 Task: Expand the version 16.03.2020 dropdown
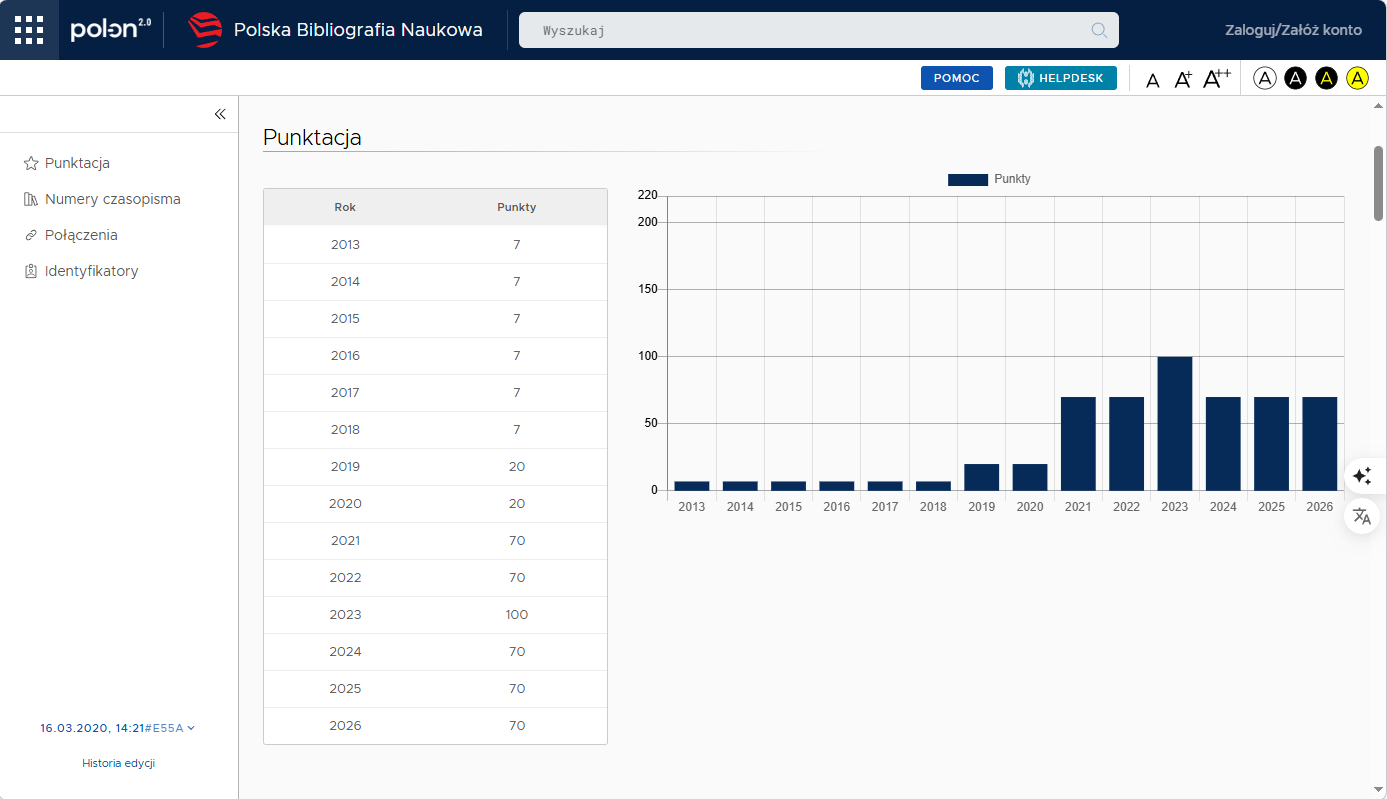click(x=118, y=728)
